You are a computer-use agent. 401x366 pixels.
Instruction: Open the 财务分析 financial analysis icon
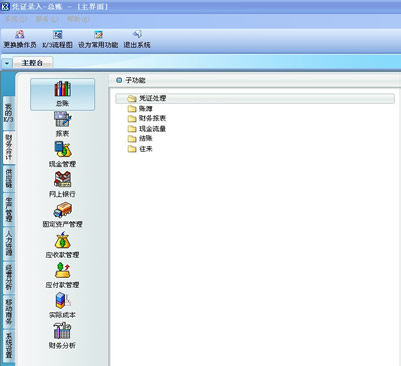pos(62,336)
